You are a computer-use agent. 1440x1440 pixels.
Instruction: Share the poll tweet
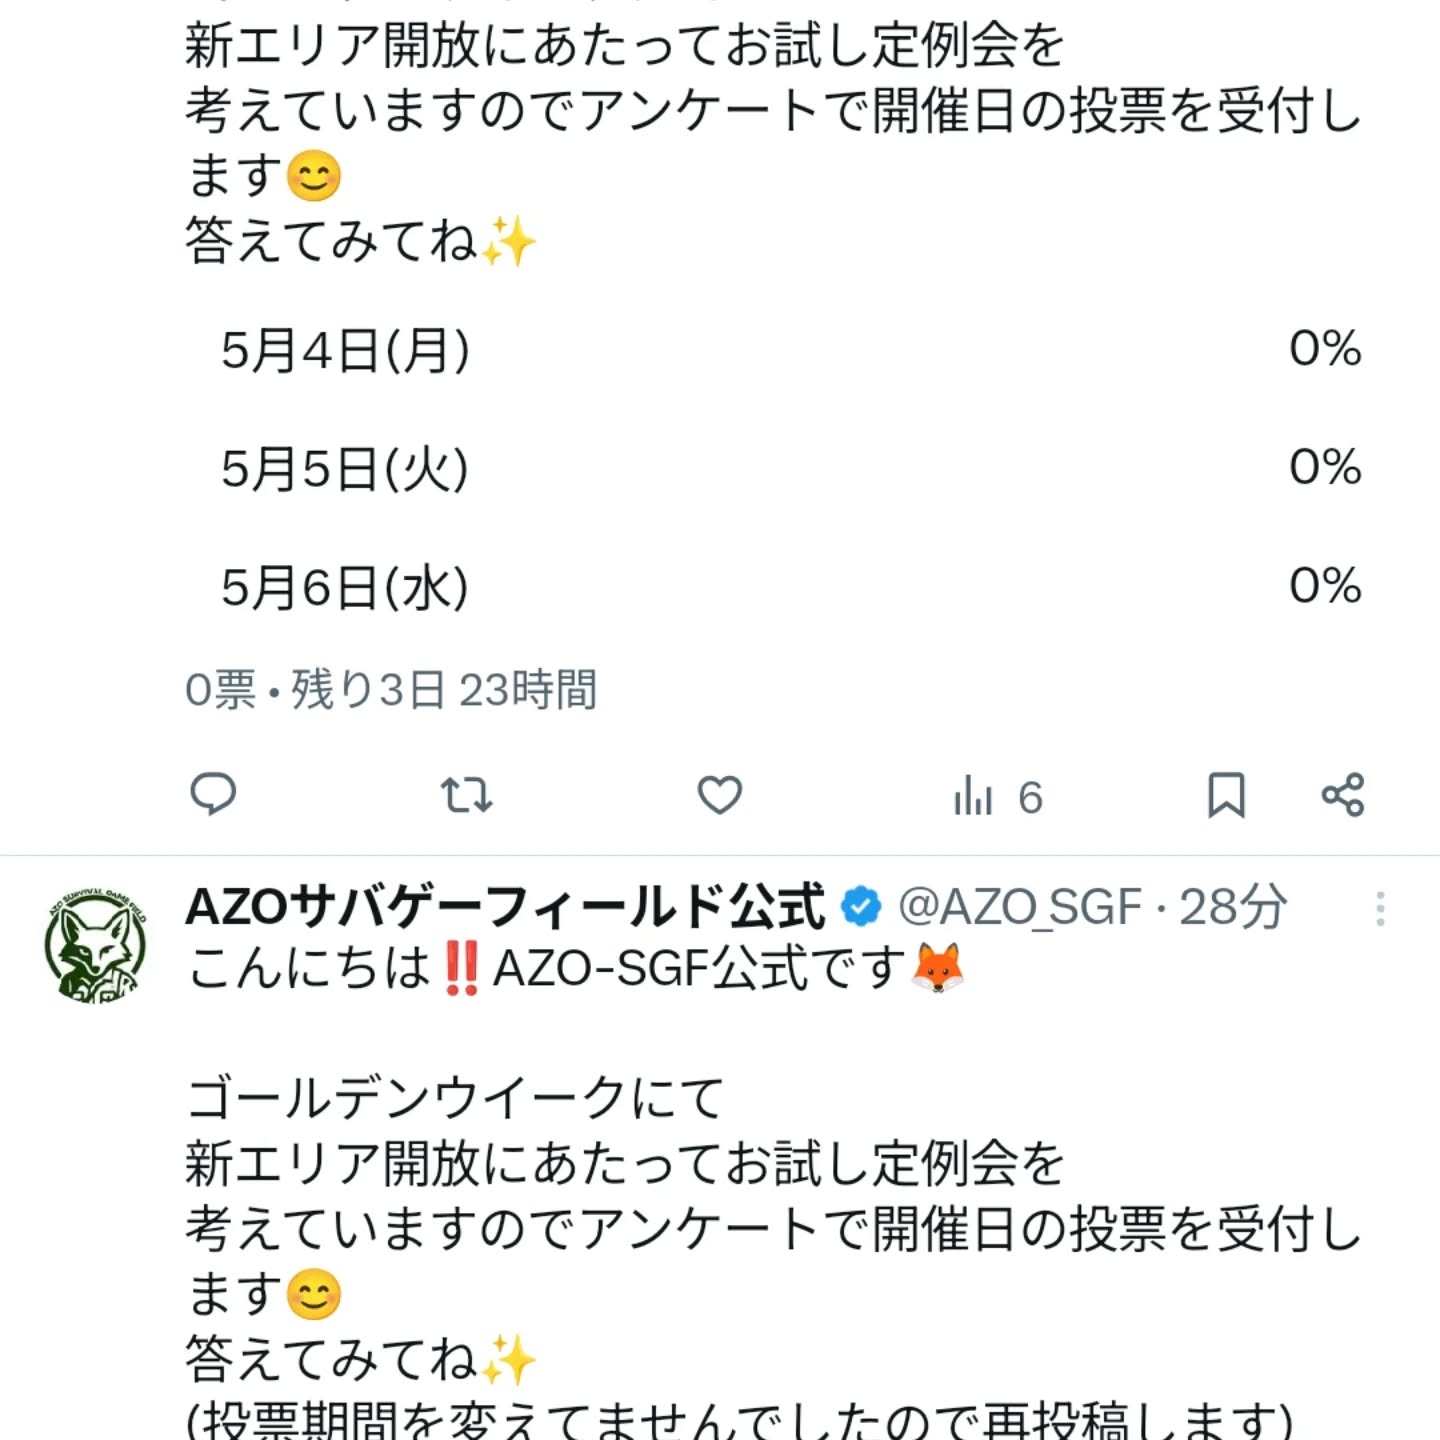pos(1345,795)
